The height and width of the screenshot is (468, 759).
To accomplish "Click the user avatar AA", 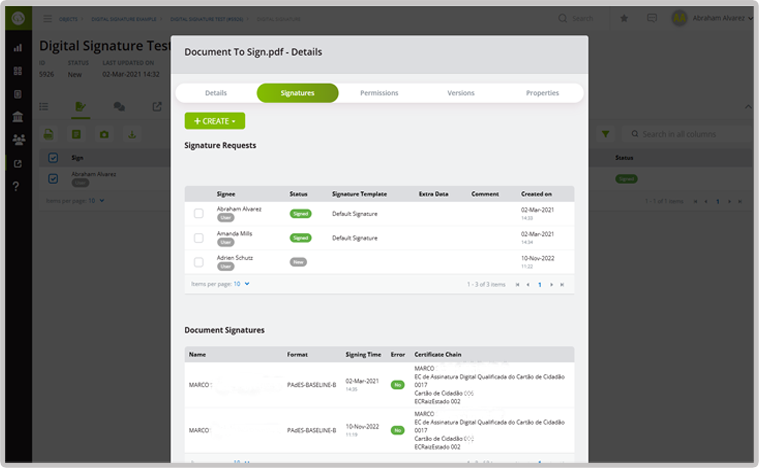I will (x=679, y=18).
